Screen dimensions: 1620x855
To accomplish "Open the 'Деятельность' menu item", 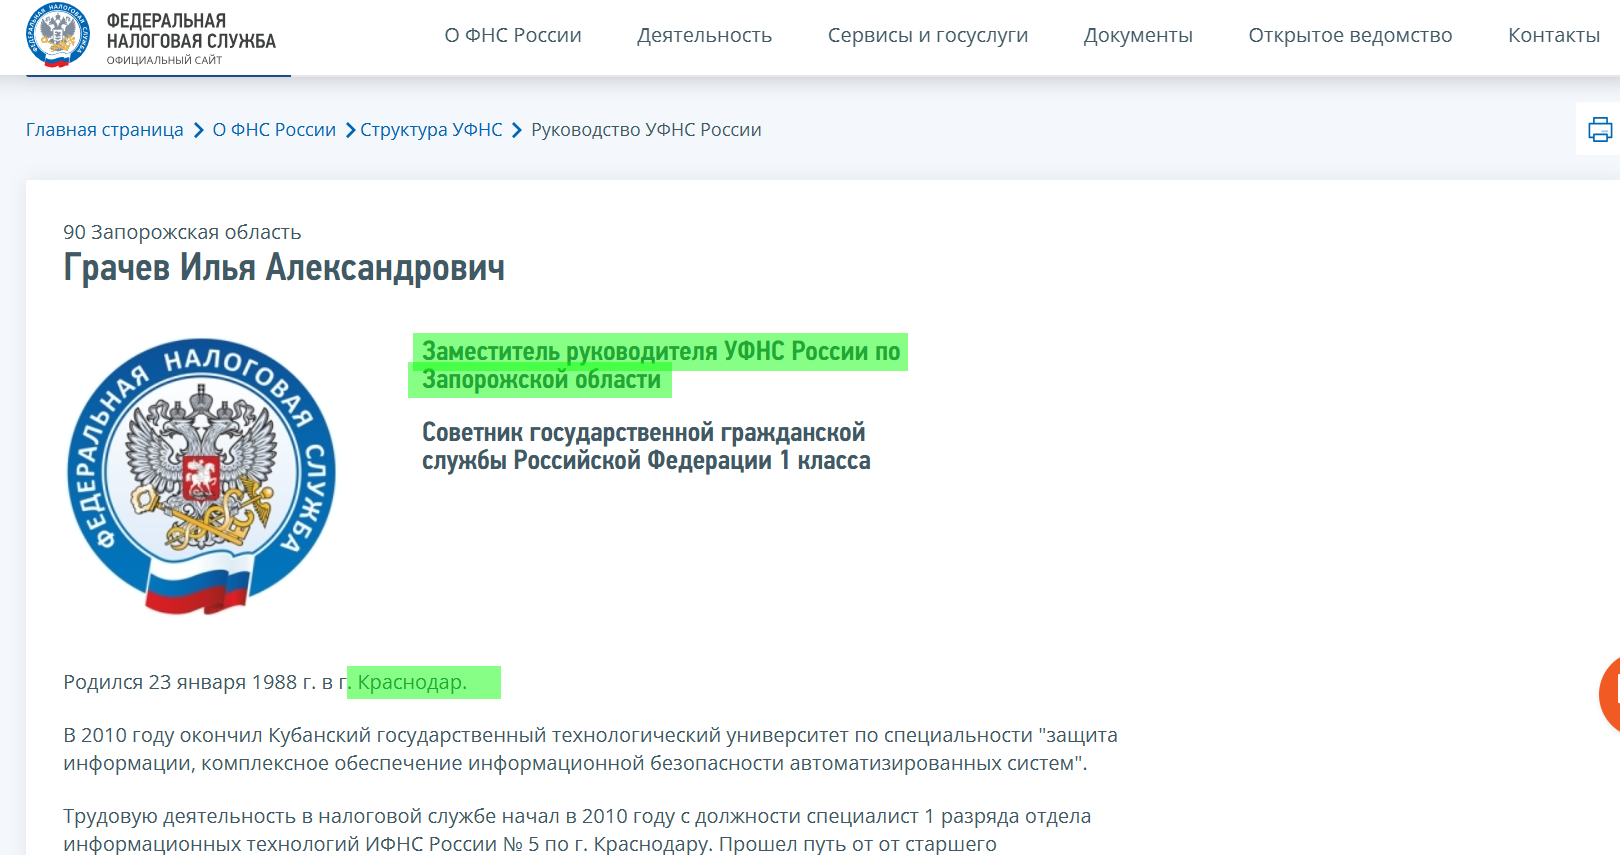I will pos(705,35).
